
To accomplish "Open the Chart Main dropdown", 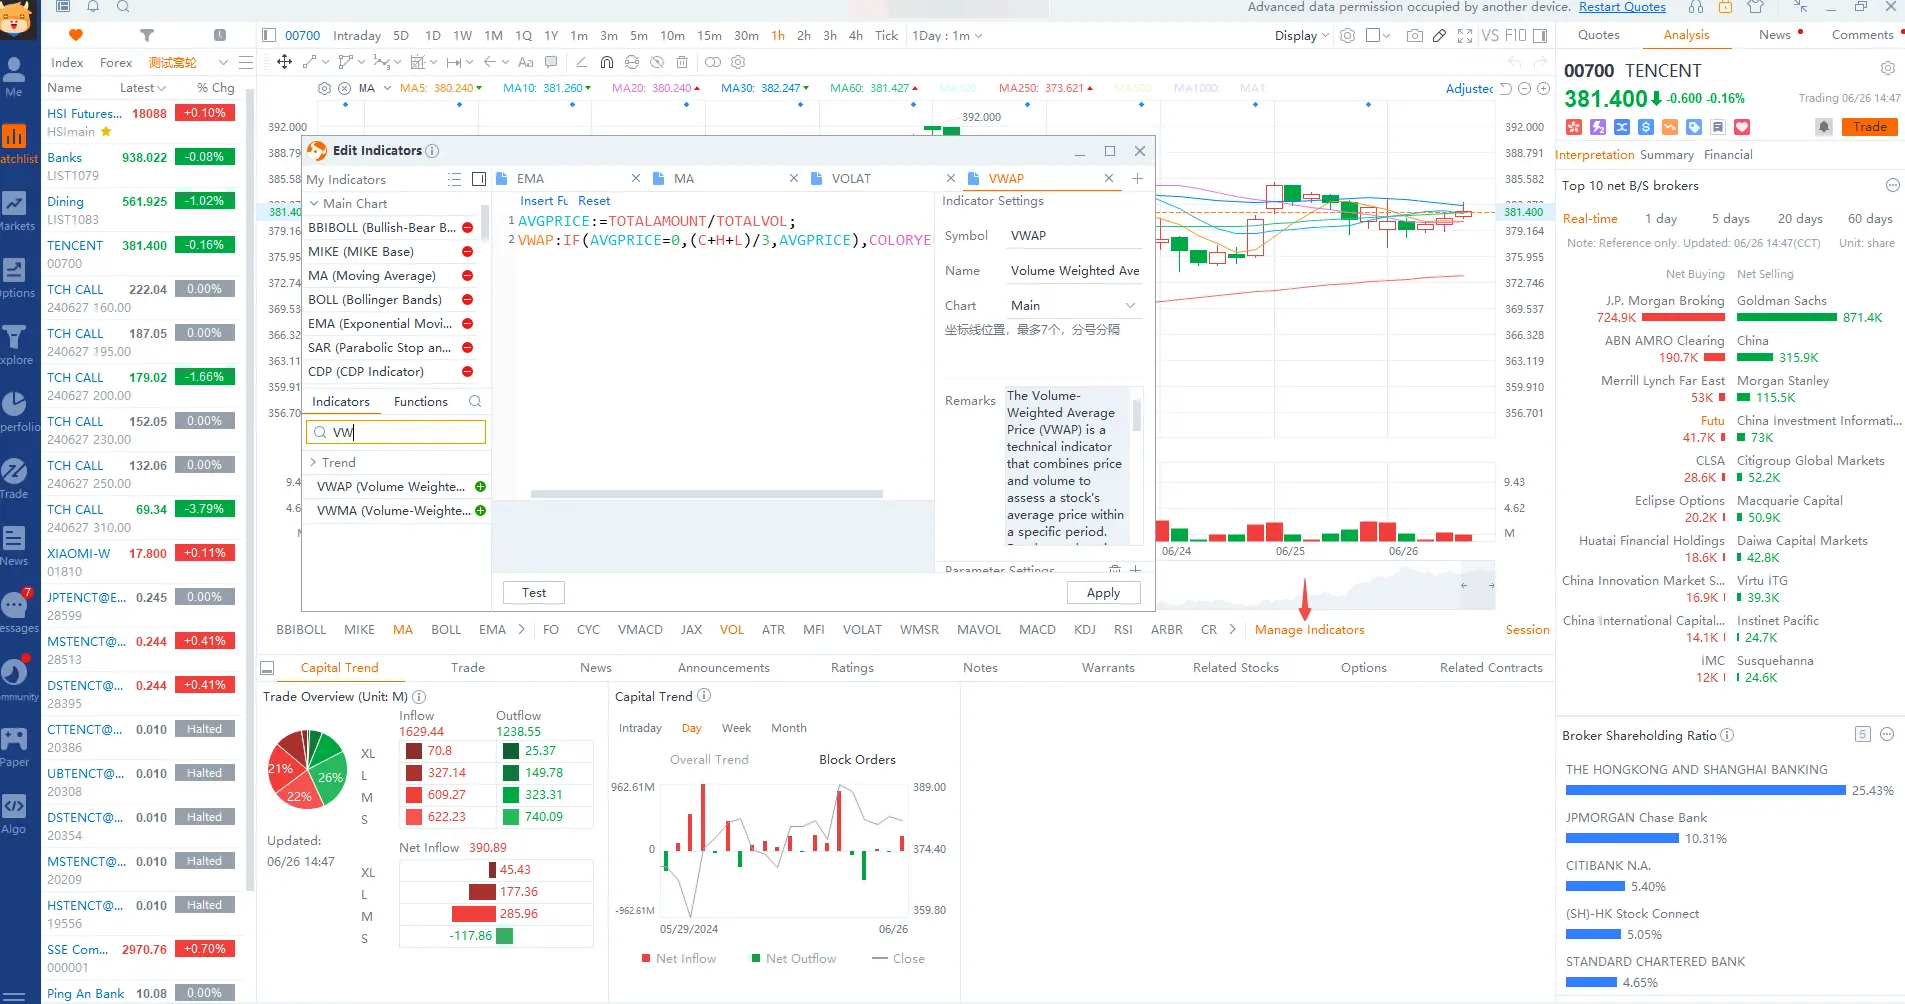I will tap(1074, 306).
